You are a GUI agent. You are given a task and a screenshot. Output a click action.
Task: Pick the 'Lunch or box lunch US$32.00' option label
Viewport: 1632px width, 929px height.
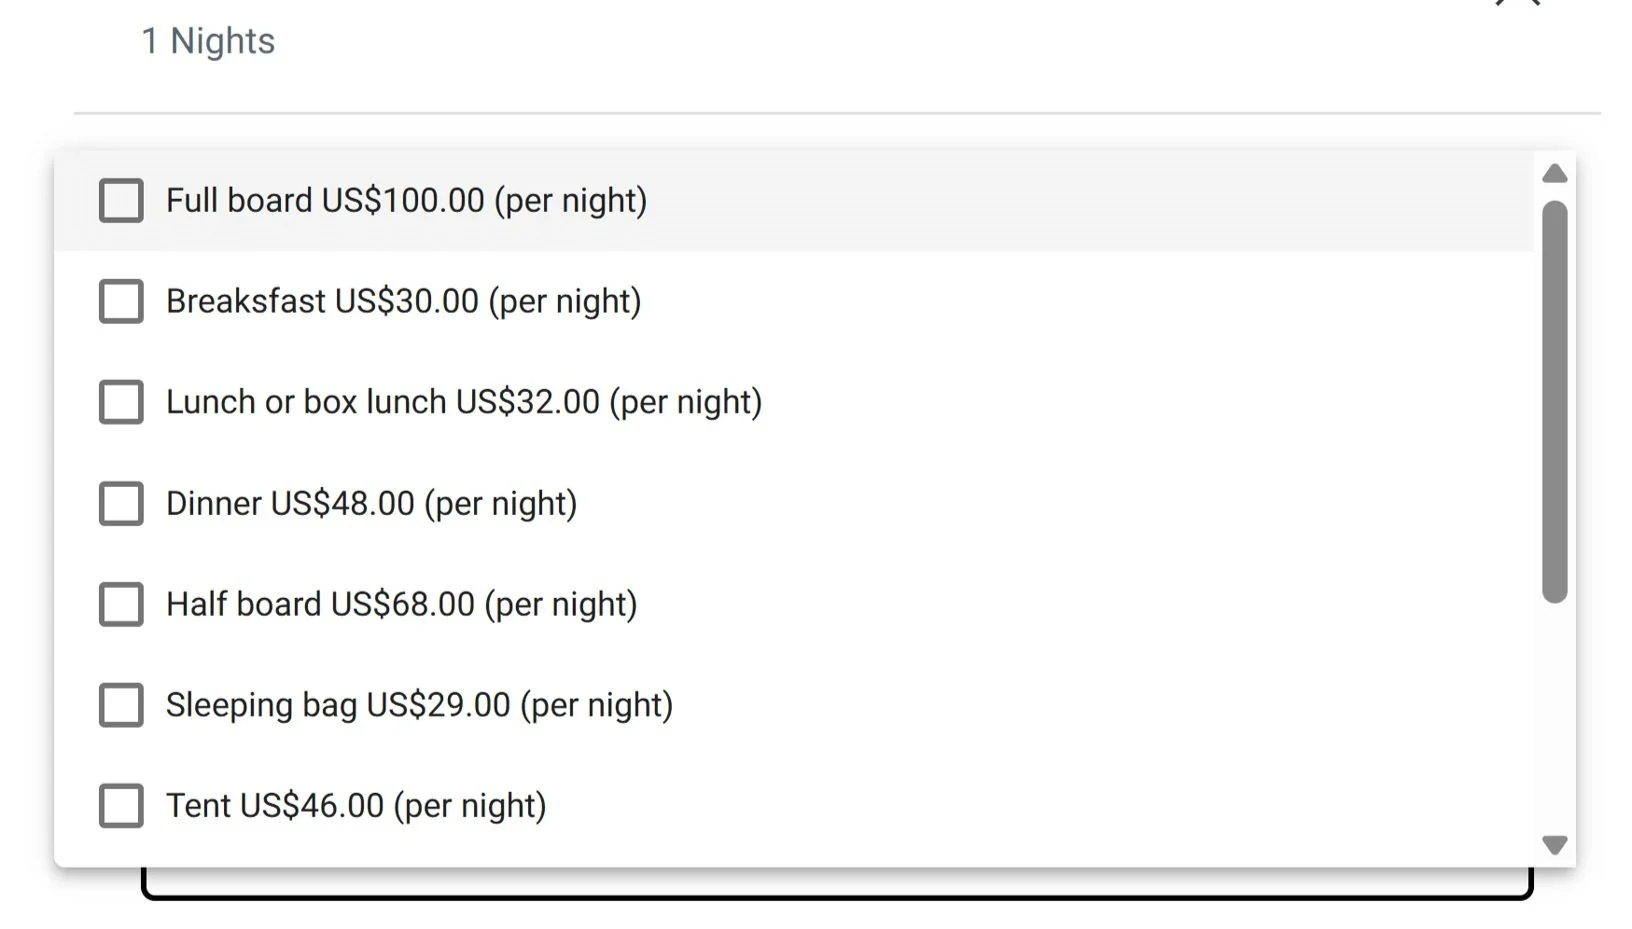382,402
